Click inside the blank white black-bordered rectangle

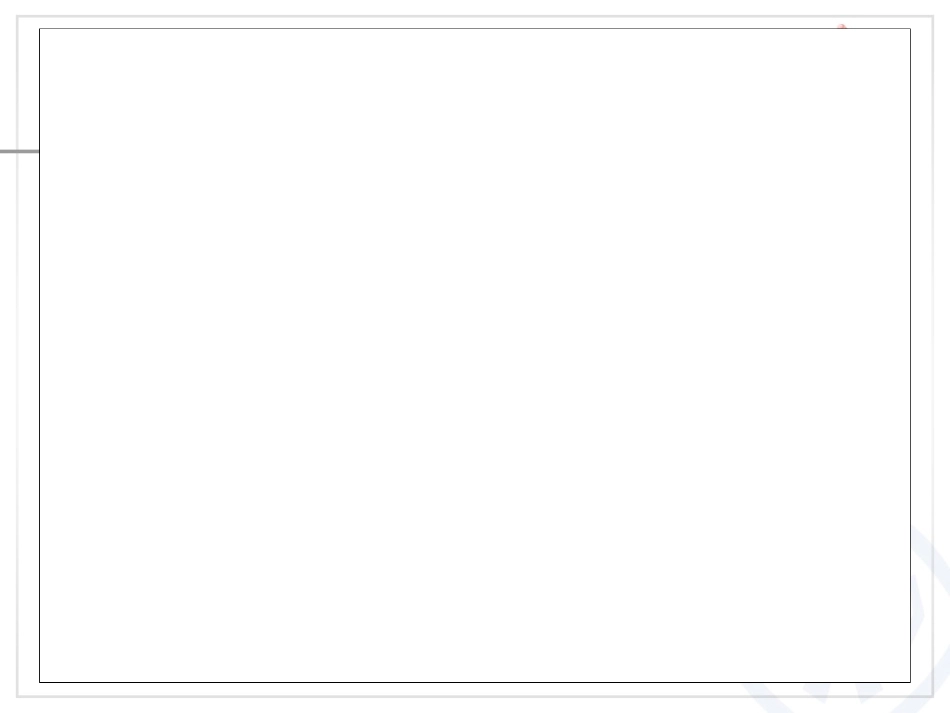click(x=474, y=355)
